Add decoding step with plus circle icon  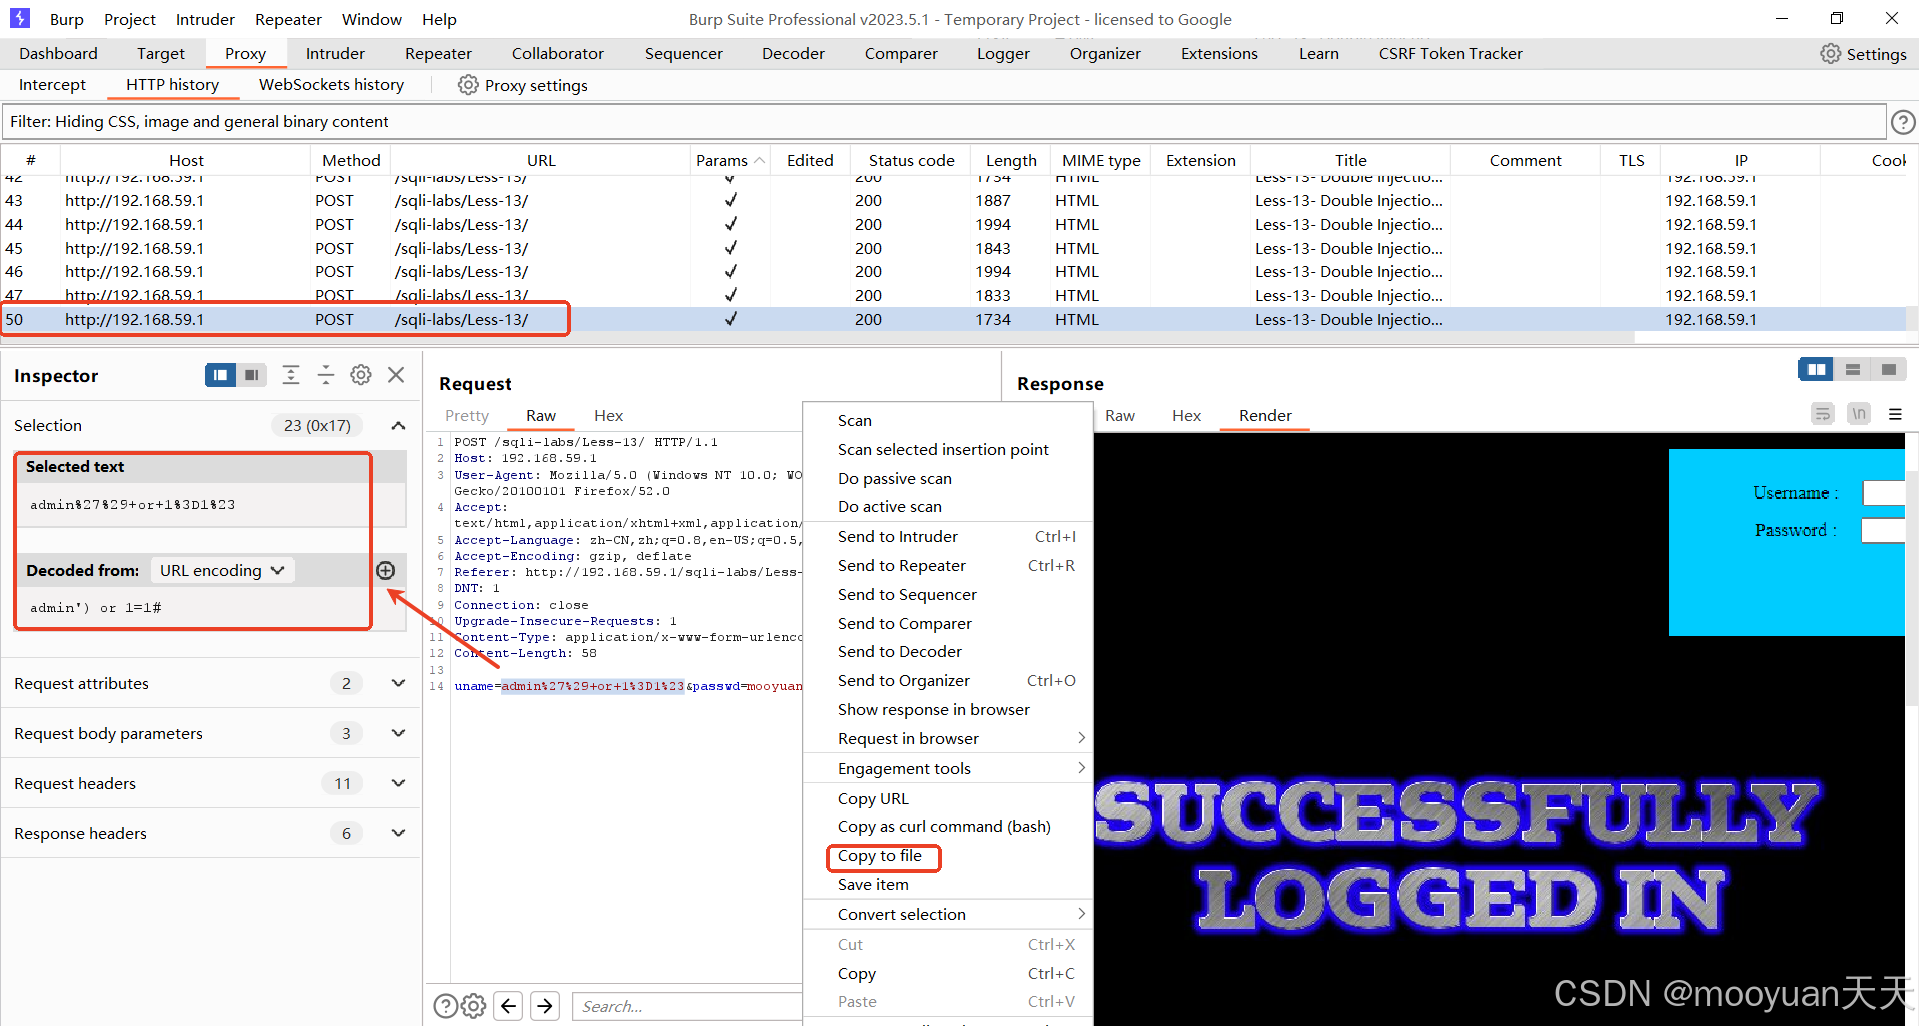pyautogui.click(x=386, y=570)
